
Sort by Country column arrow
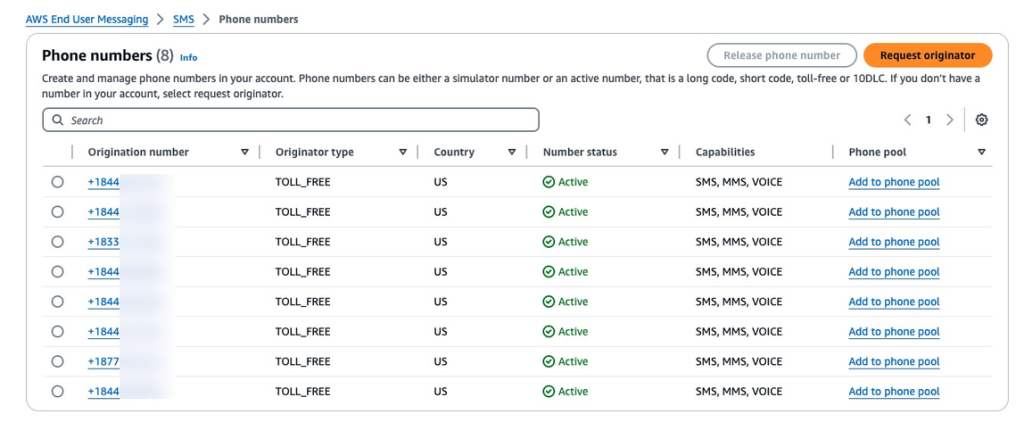[512, 152]
